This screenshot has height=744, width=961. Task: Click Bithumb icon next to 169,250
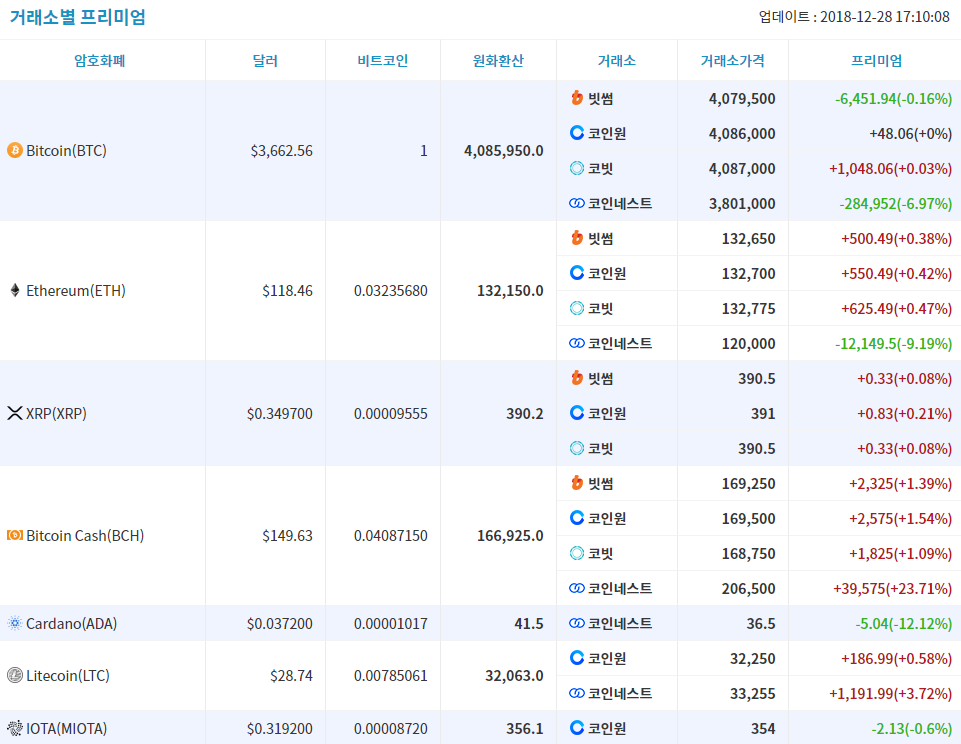tap(577, 483)
